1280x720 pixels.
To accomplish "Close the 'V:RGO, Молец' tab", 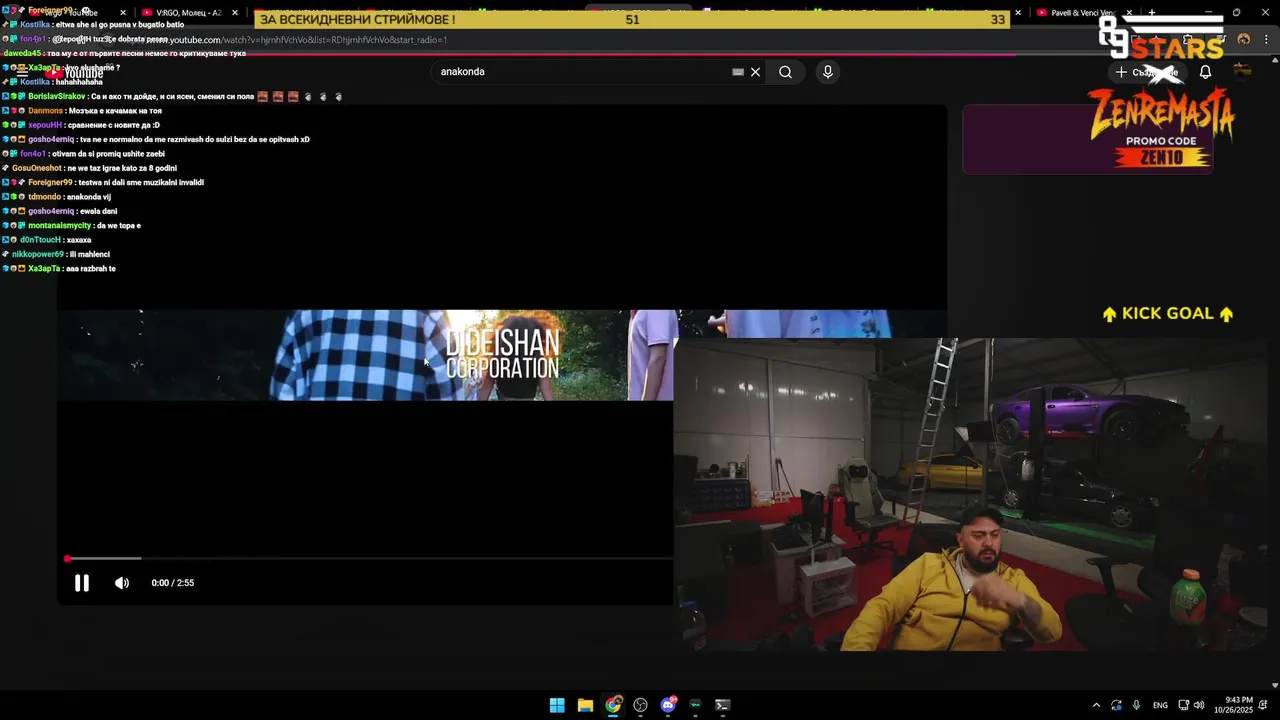I will point(235,13).
